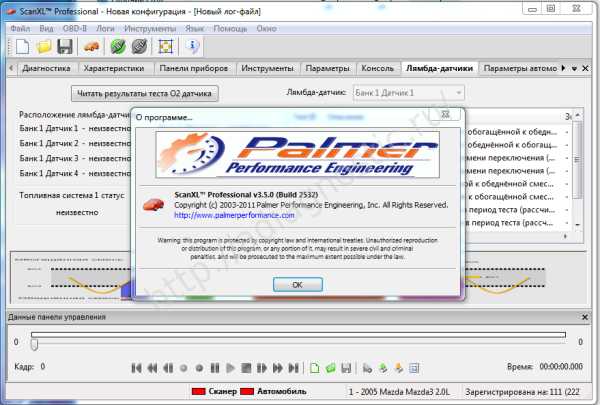600x405 pixels.
Task: Click OK in the О программе dialog
Action: tap(298, 284)
